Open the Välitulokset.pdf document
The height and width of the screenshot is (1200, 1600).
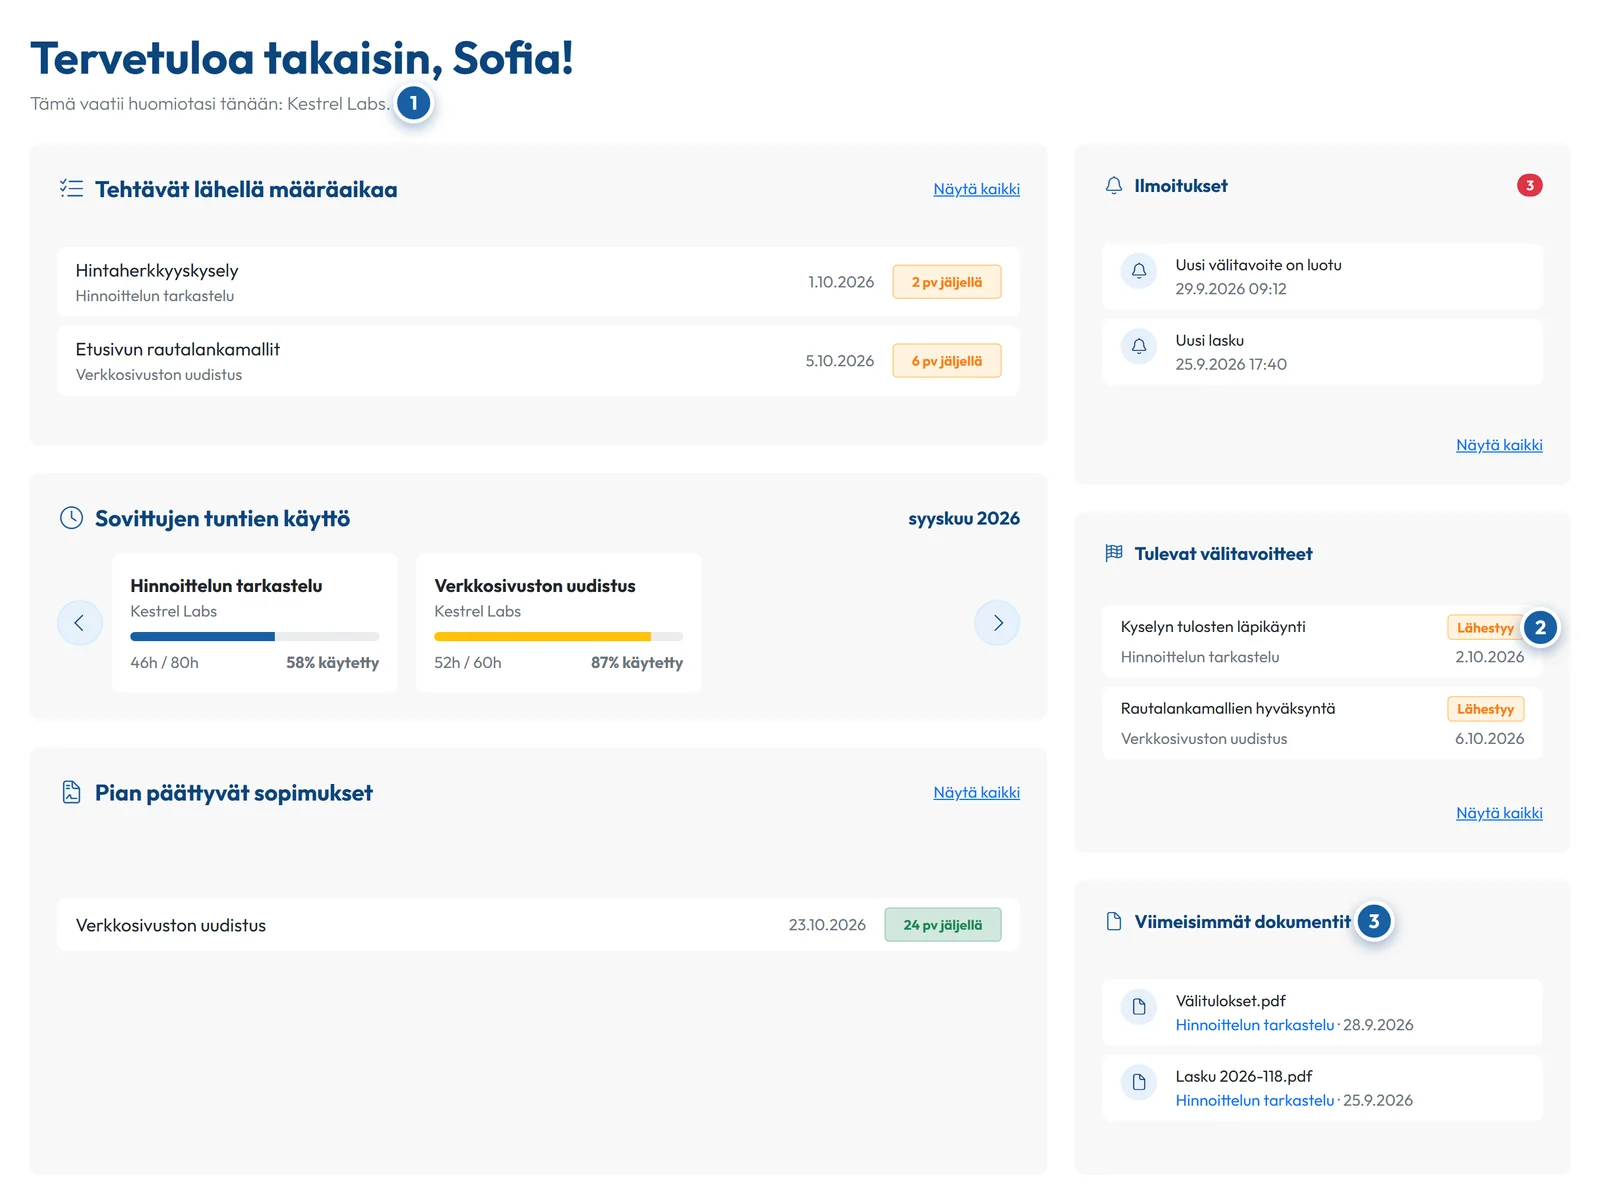1323,1013
